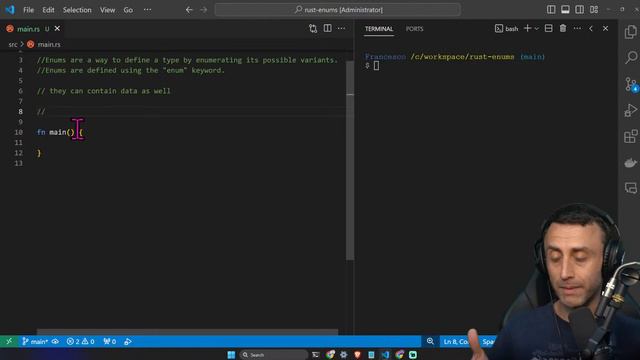Image resolution: width=640 pixels, height=360 pixels.
Task: Open the Extensions view
Action: click(x=631, y=136)
